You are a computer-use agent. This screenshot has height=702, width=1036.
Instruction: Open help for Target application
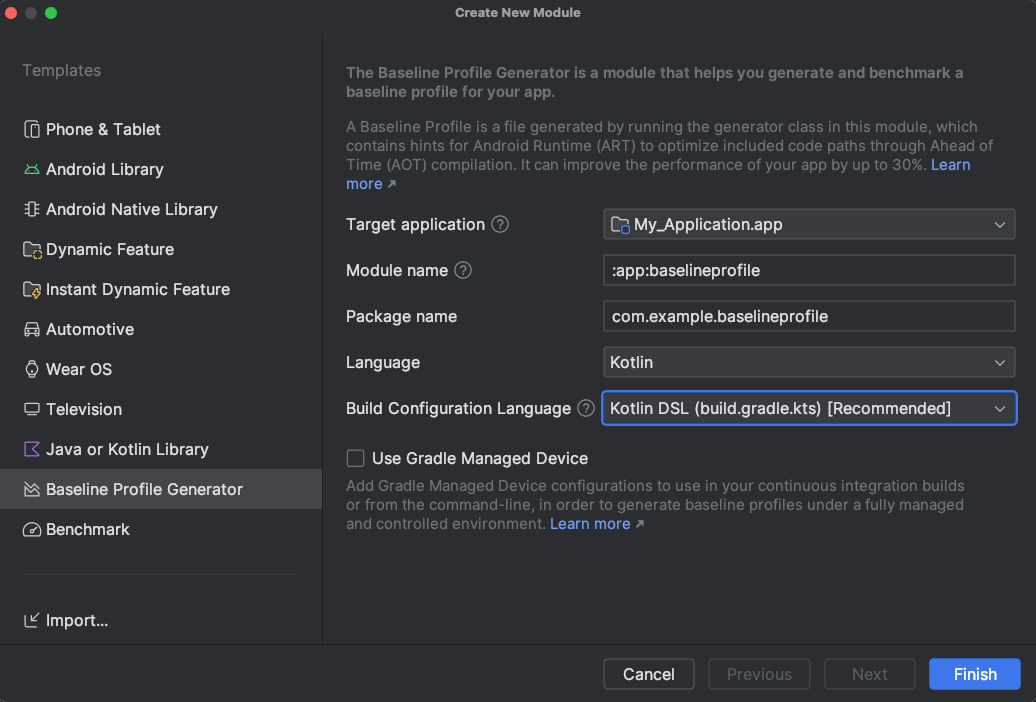[500, 225]
